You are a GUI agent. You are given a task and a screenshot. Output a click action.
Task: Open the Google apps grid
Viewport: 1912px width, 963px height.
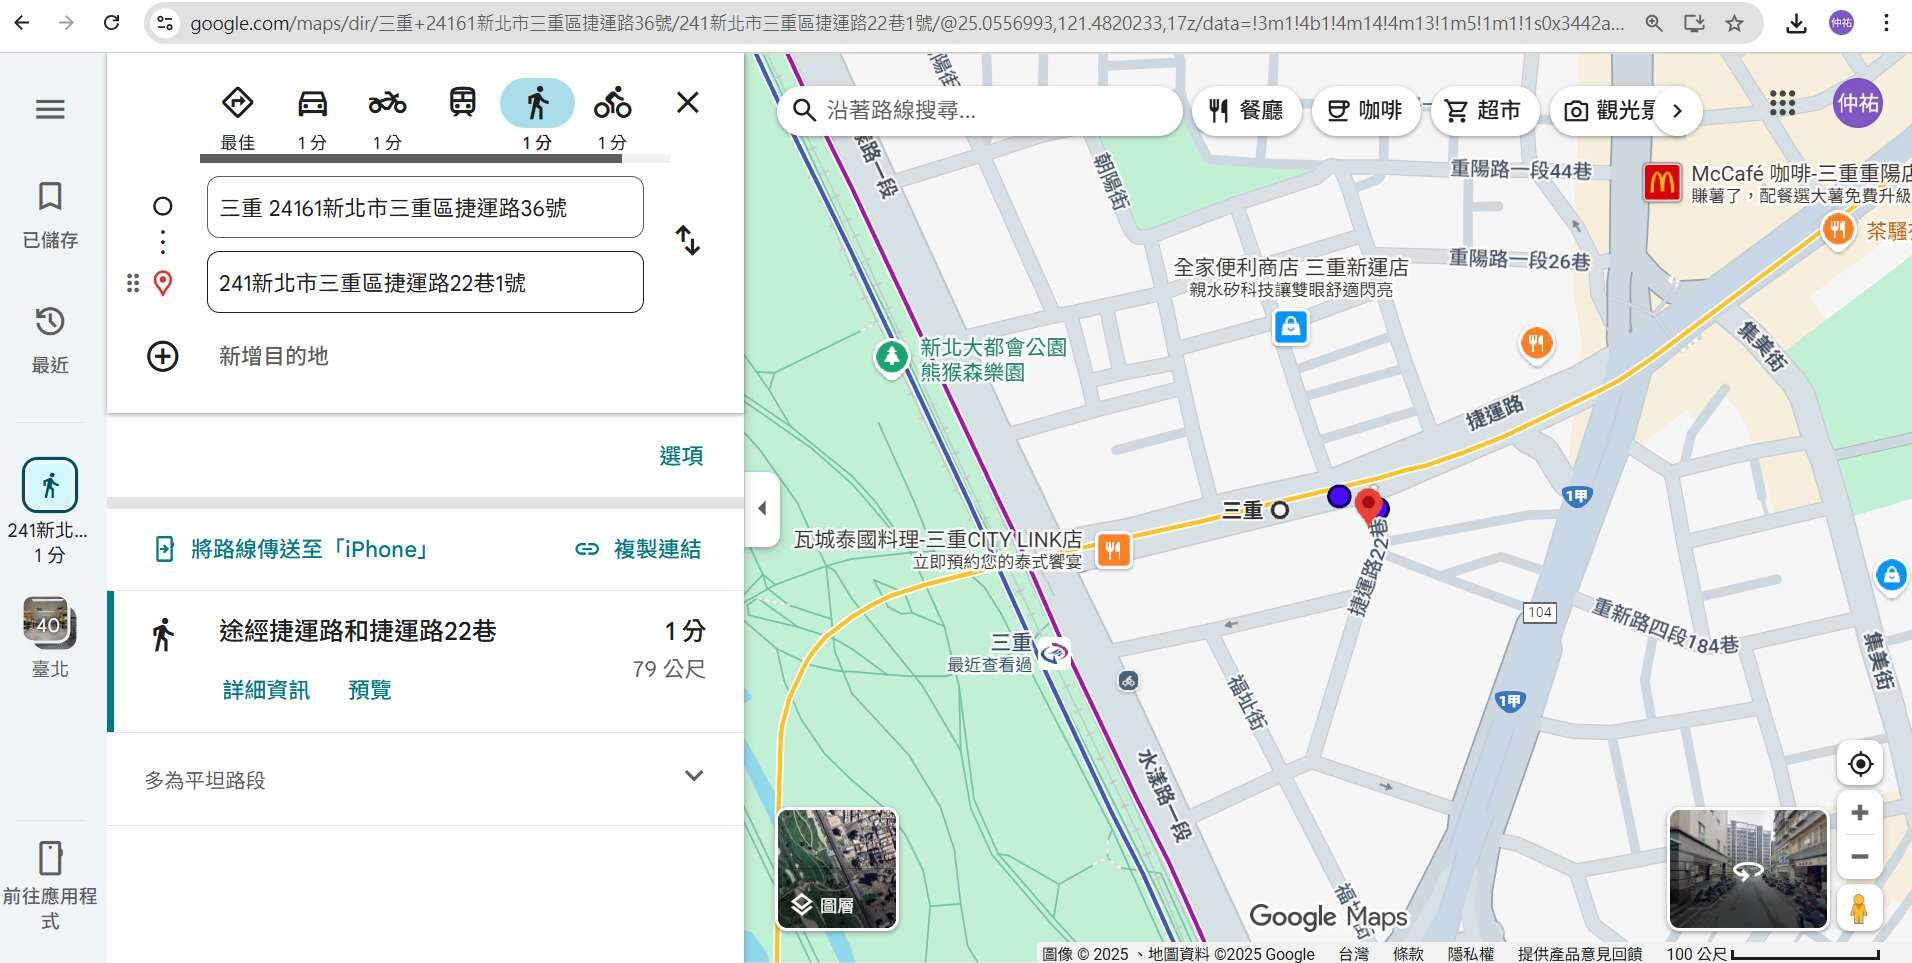coord(1782,104)
